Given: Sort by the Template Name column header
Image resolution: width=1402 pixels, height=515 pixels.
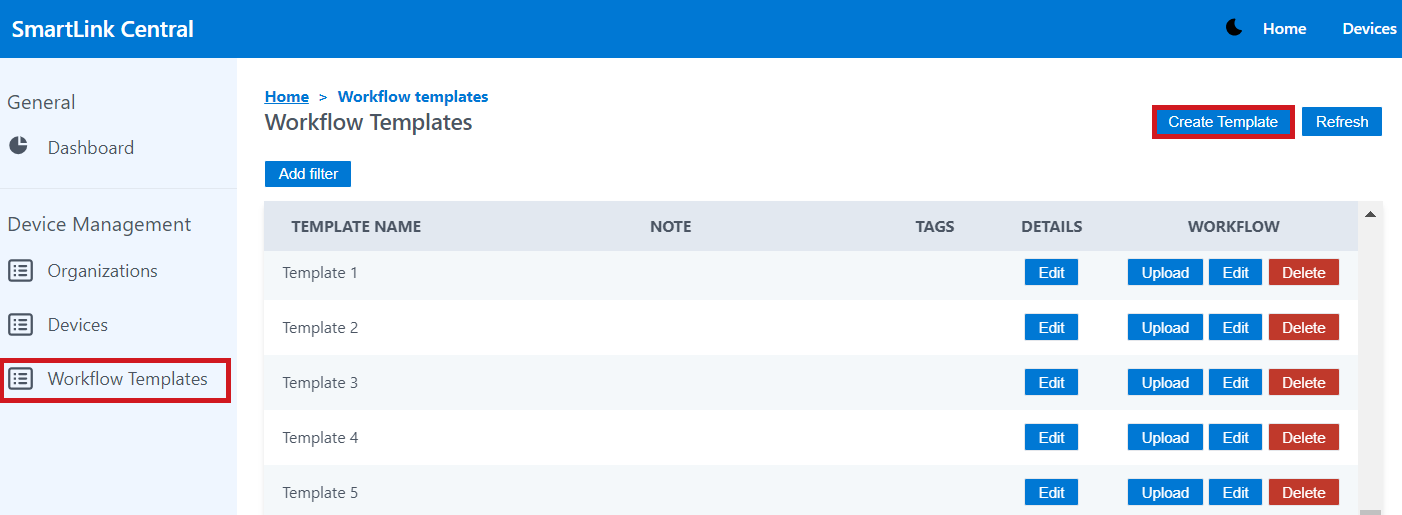Looking at the screenshot, I should 356,226.
